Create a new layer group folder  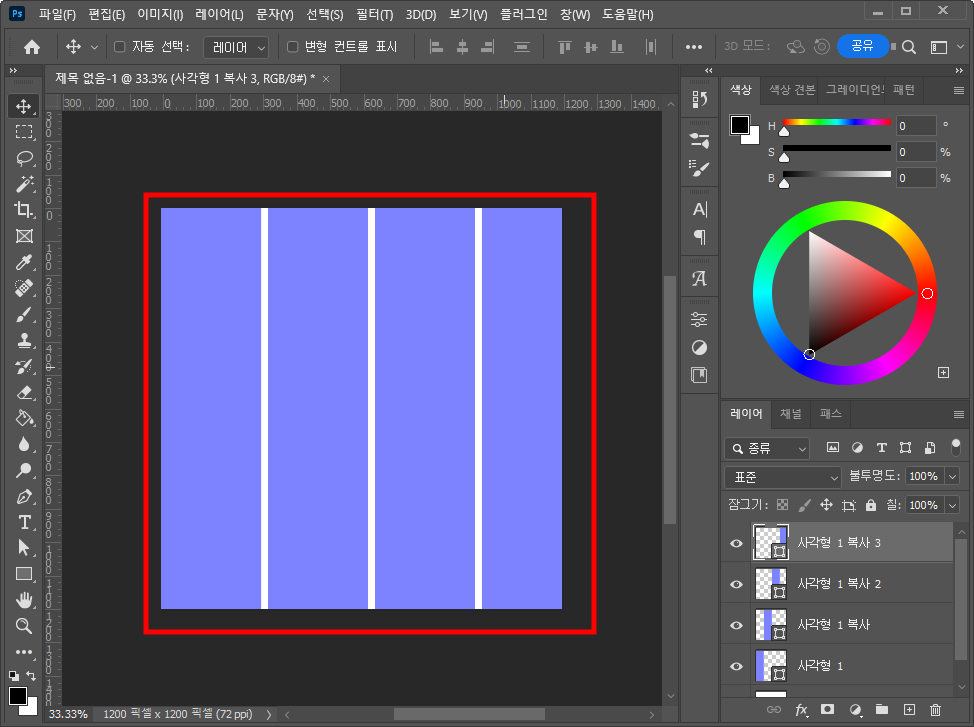(882, 710)
